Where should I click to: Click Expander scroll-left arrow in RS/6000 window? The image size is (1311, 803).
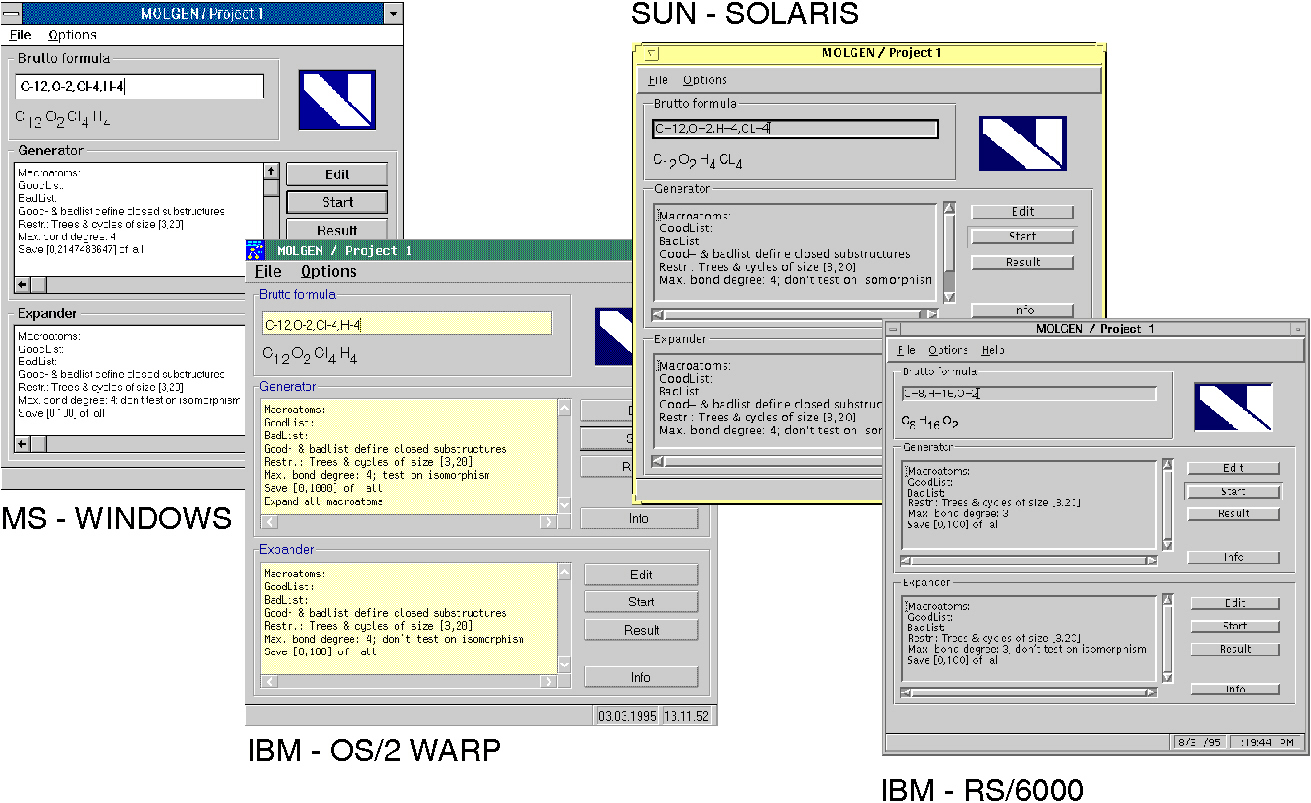pyautogui.click(x=906, y=692)
